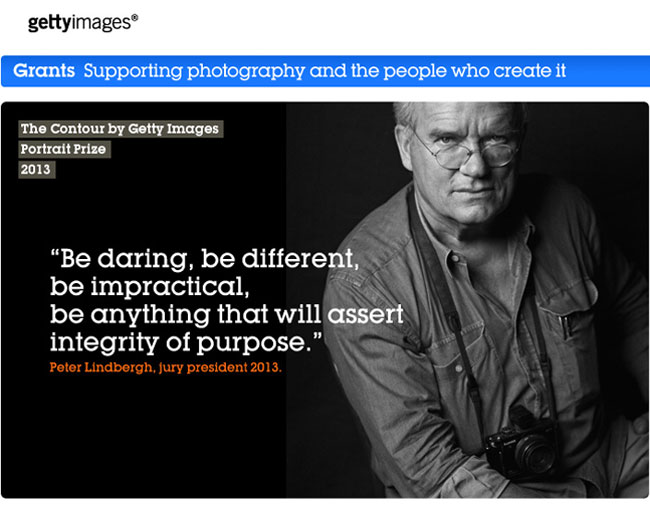Click 'Be daring, be different' quote line
This screenshot has width=650, height=506.
[204, 259]
